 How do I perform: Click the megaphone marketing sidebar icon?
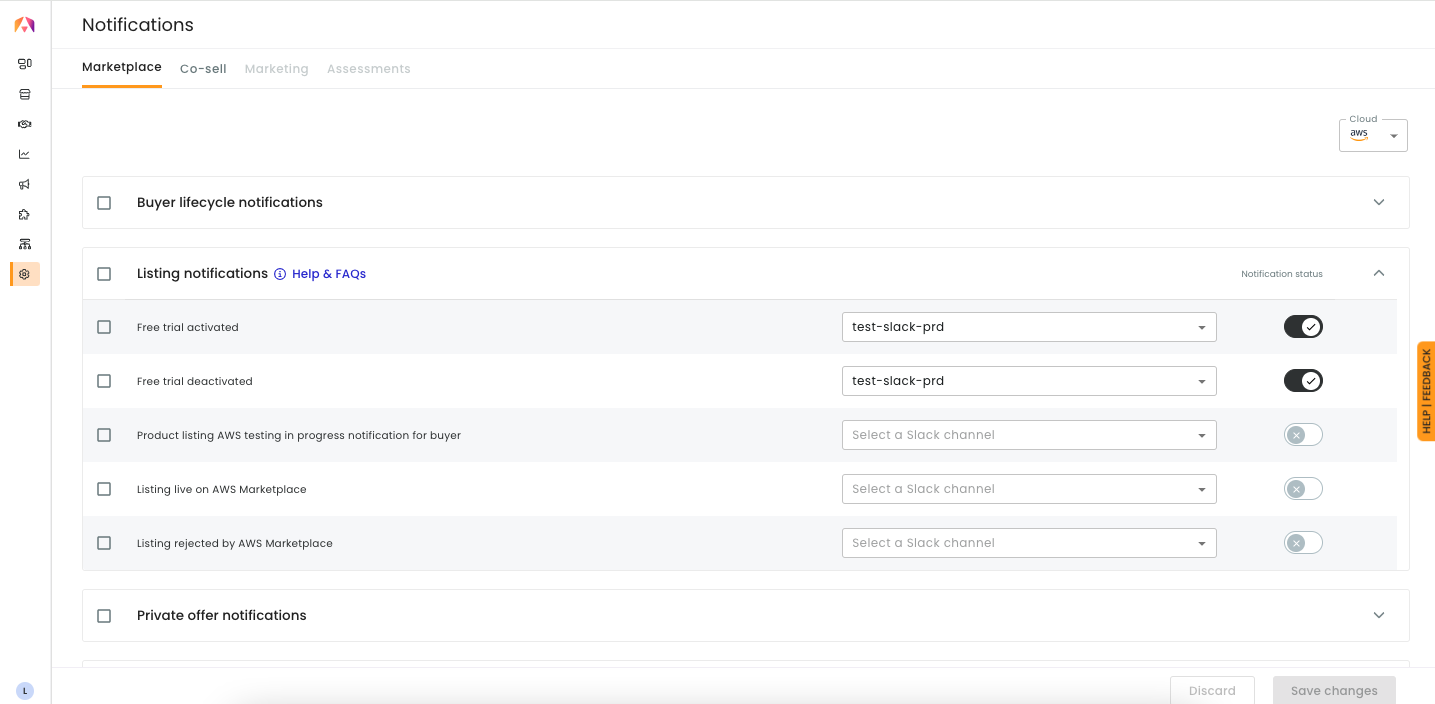(25, 184)
